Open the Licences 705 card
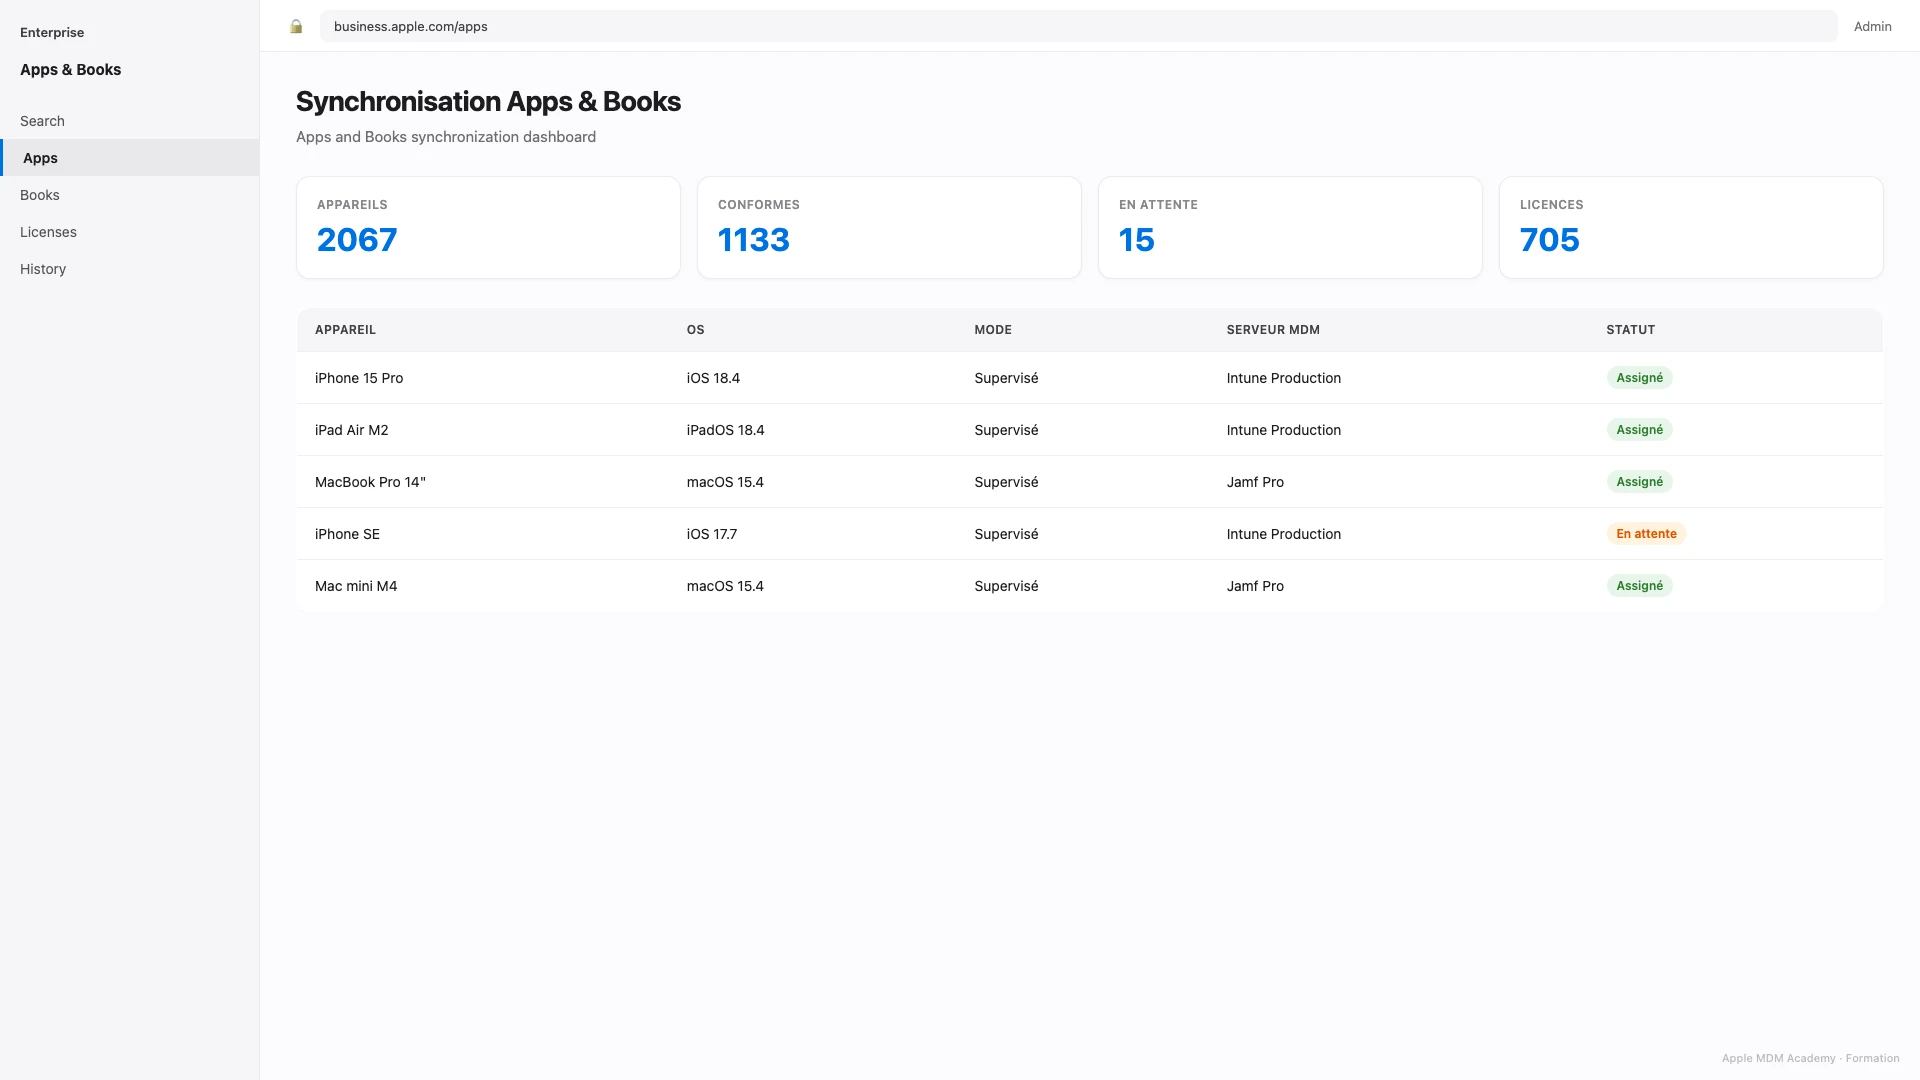 click(1691, 228)
